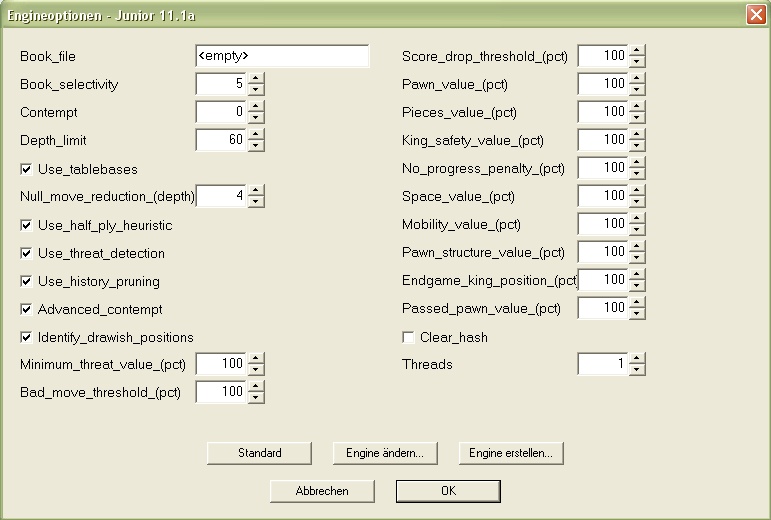Viewport: 771px width, 520px height.
Task: Decrease Endgame_king_position with down arrow
Action: [637, 286]
